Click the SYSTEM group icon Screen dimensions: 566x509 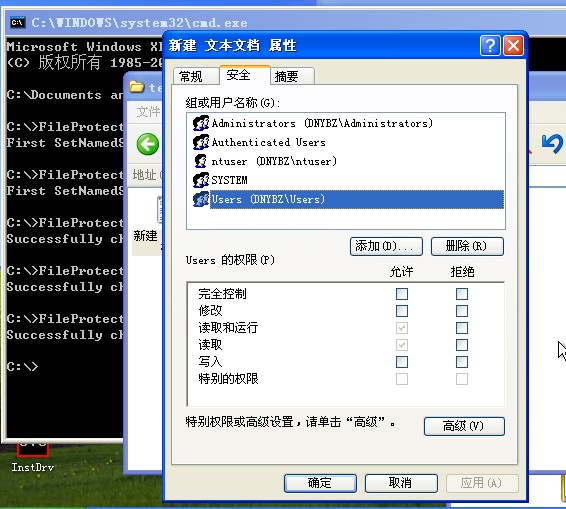pyautogui.click(x=201, y=180)
